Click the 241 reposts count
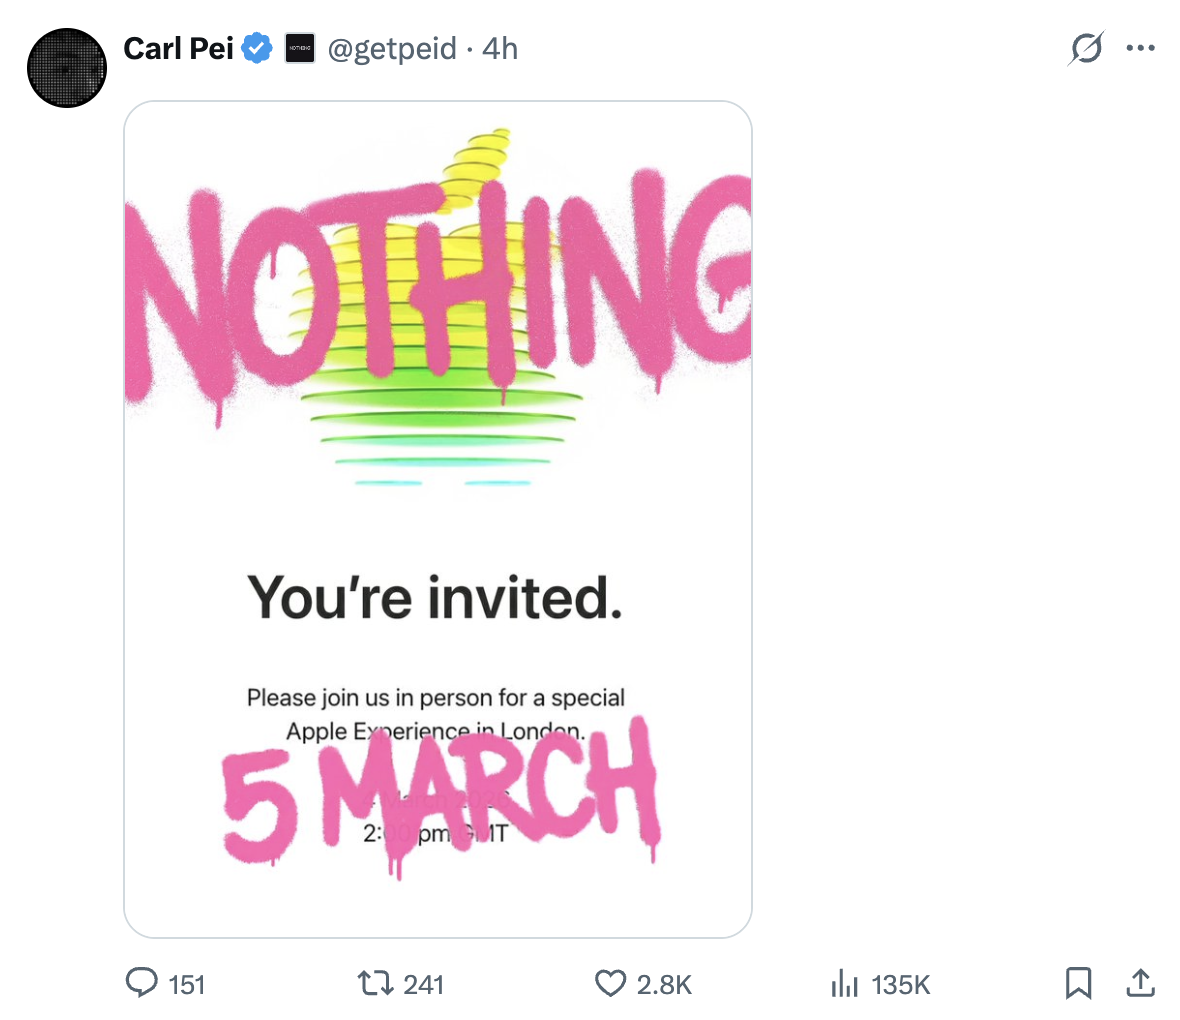This screenshot has height=1020, width=1180. click(423, 985)
